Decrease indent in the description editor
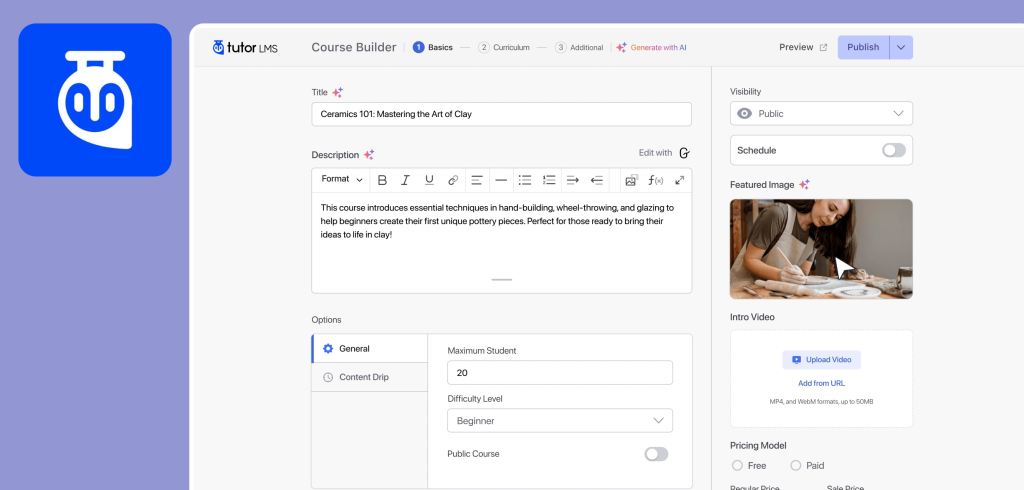Screen dimensions: 1024x490 596,180
